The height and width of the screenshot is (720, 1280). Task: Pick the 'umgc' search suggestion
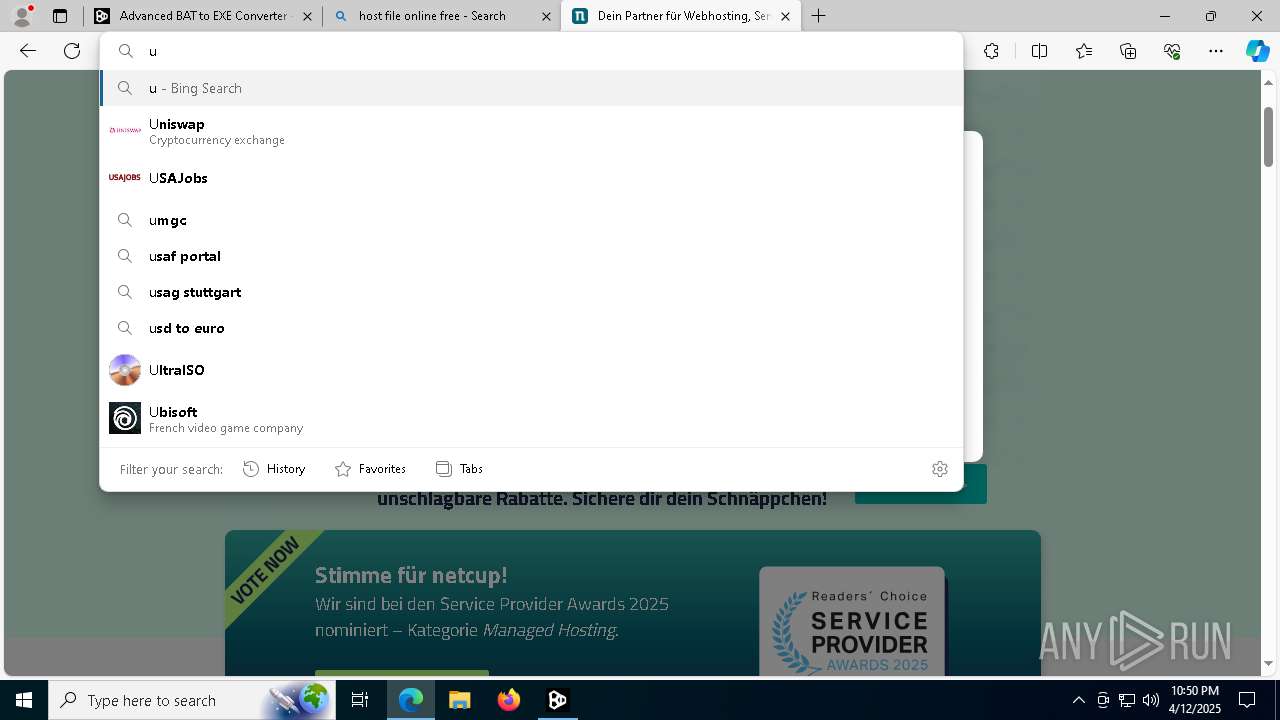pyautogui.click(x=531, y=220)
